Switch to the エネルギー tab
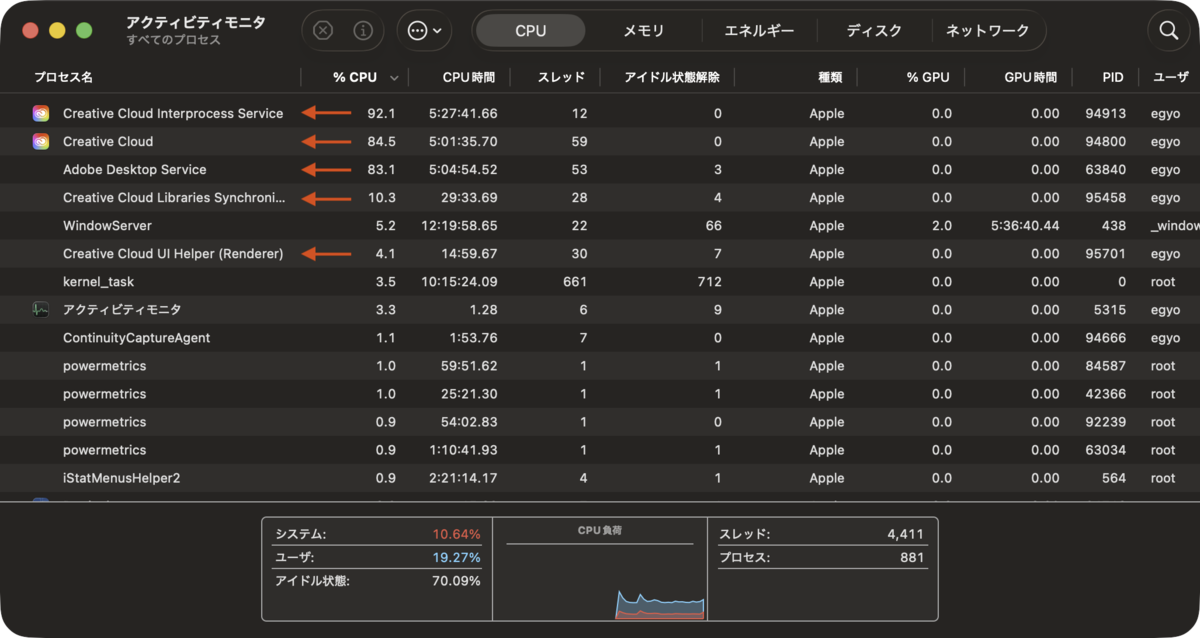This screenshot has width=1200, height=638. coord(759,31)
